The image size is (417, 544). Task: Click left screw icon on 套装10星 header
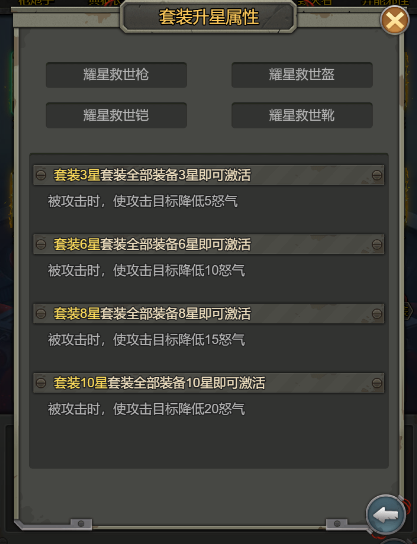[x=41, y=383]
